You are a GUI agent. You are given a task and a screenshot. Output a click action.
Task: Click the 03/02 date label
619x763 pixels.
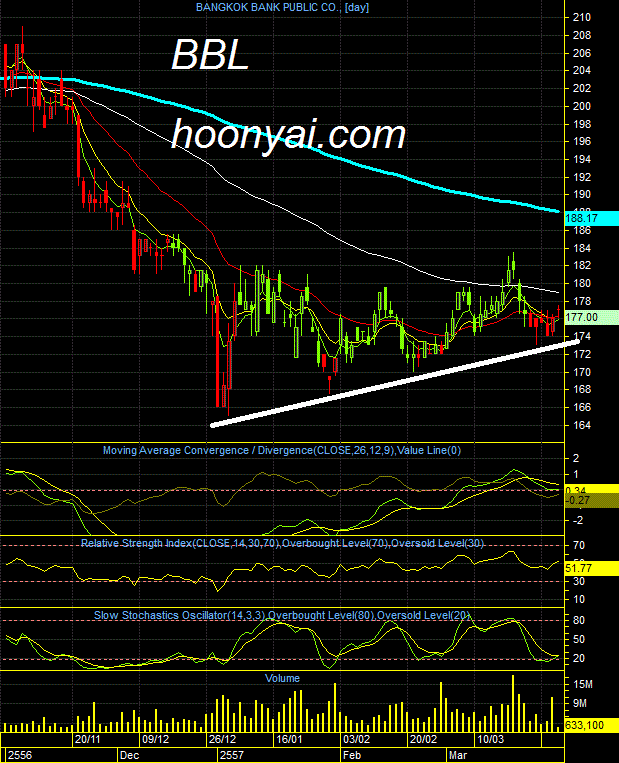[356, 740]
